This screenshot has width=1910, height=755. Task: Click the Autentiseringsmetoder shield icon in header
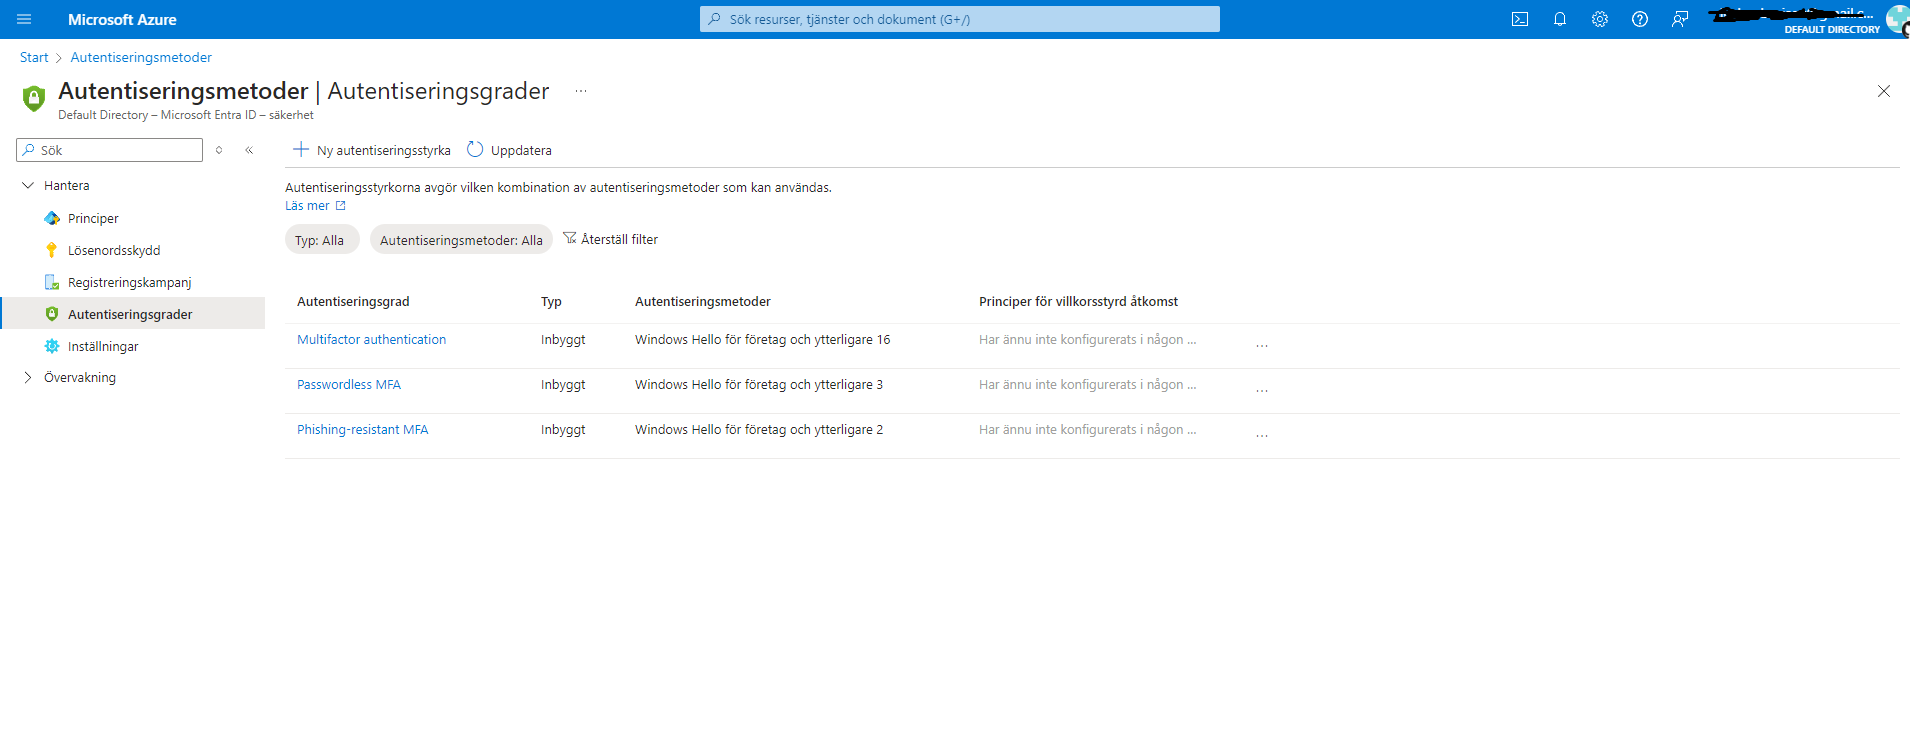tap(34, 98)
